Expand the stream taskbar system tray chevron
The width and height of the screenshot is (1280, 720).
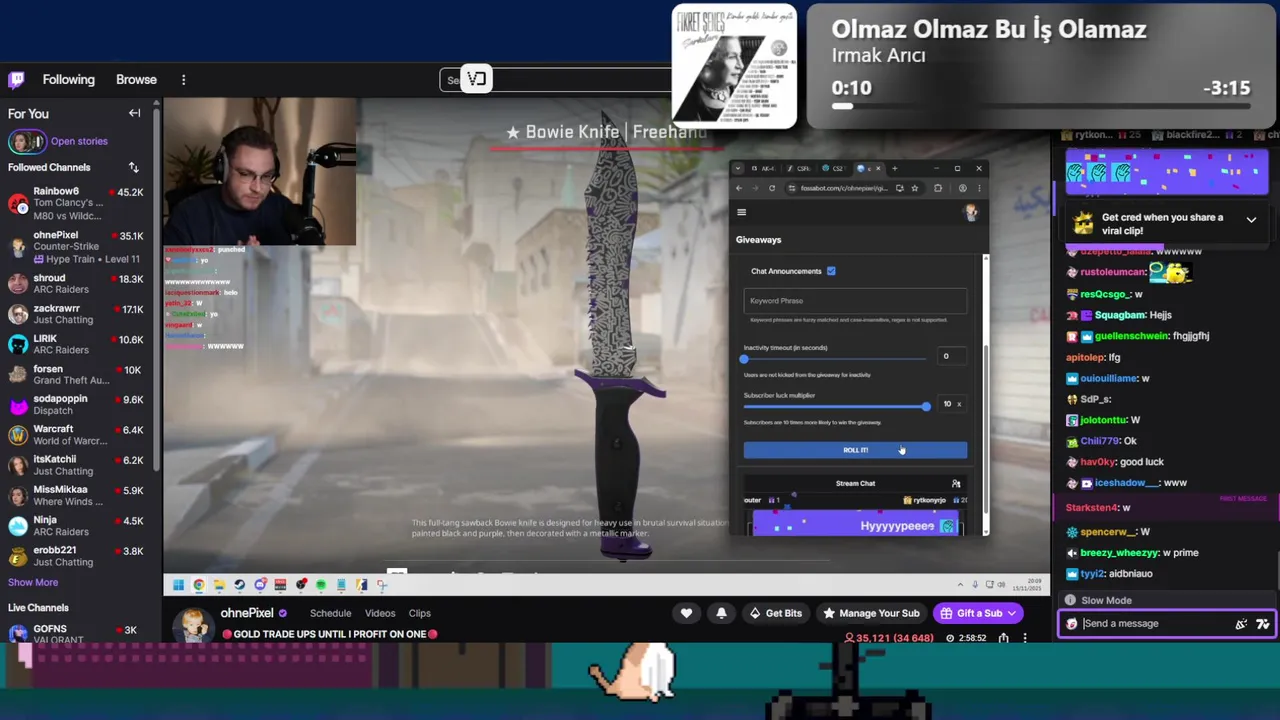[960, 585]
